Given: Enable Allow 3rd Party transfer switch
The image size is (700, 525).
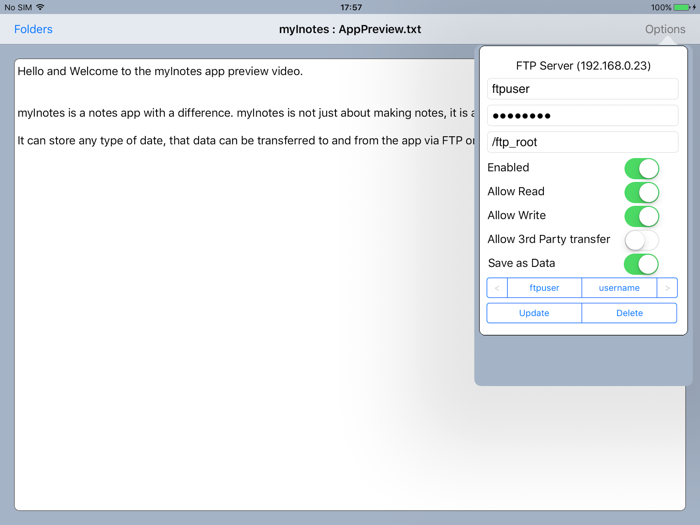Looking at the screenshot, I should pyautogui.click(x=642, y=241).
